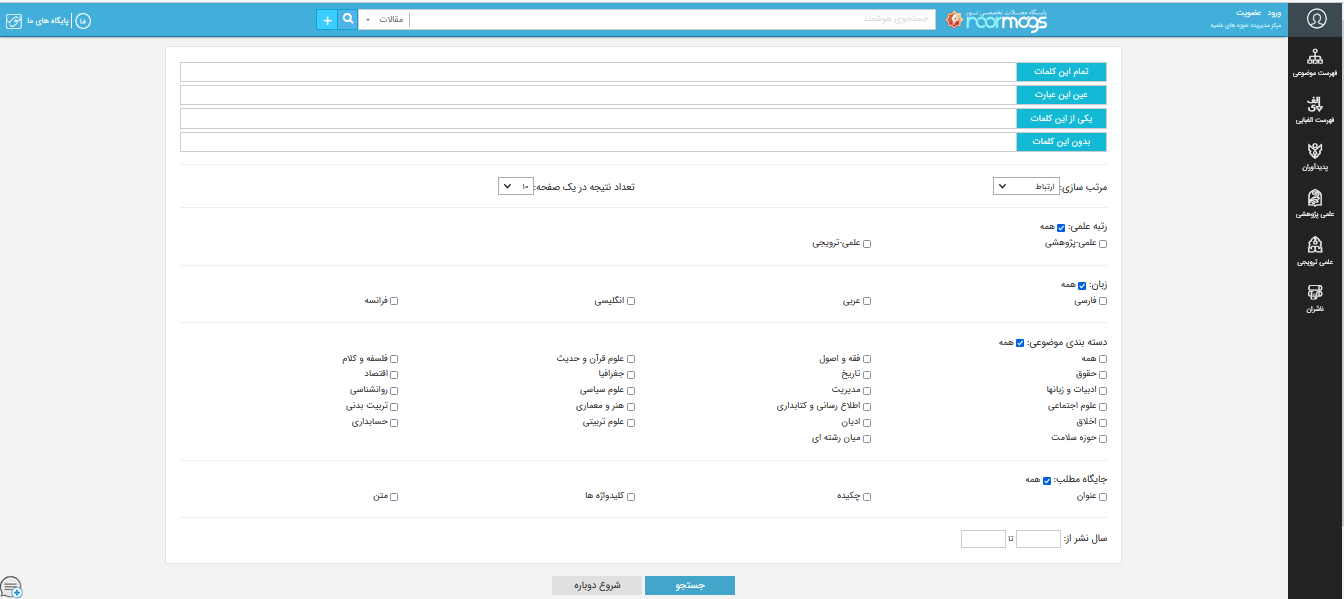Check the فارسی language checkbox

click(1103, 301)
